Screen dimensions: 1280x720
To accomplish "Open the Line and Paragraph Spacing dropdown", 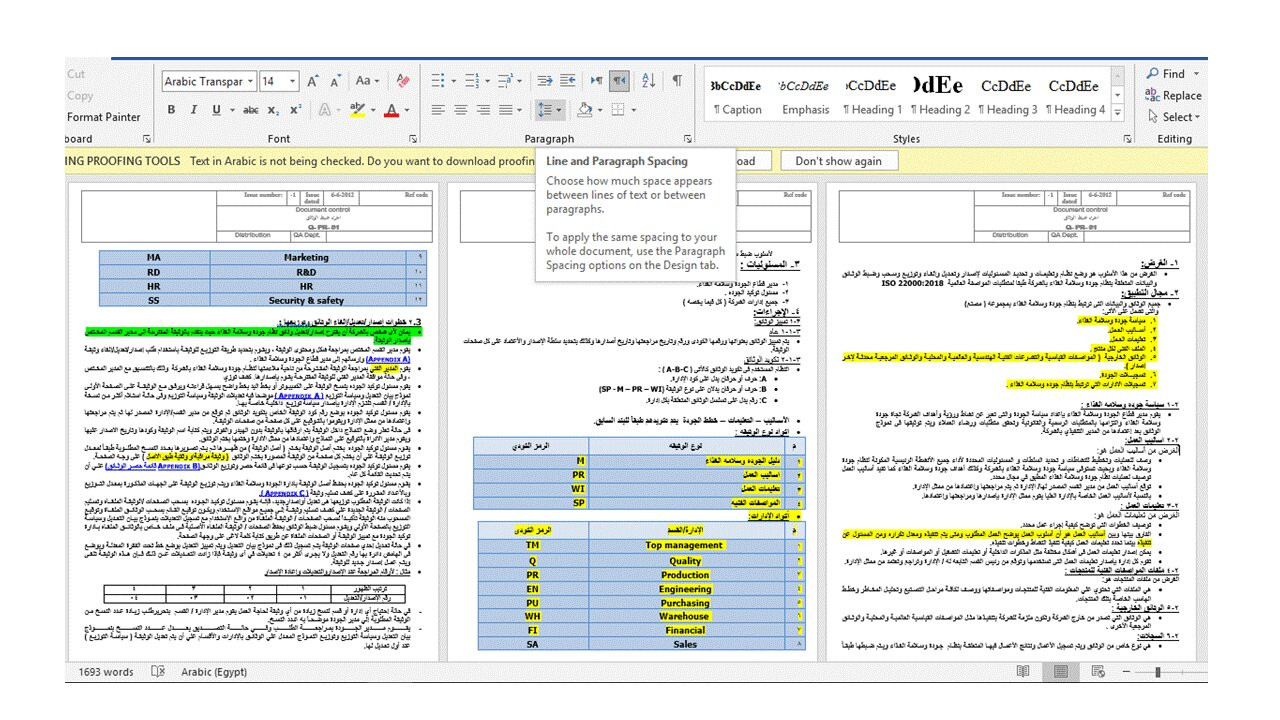I will 551,109.
